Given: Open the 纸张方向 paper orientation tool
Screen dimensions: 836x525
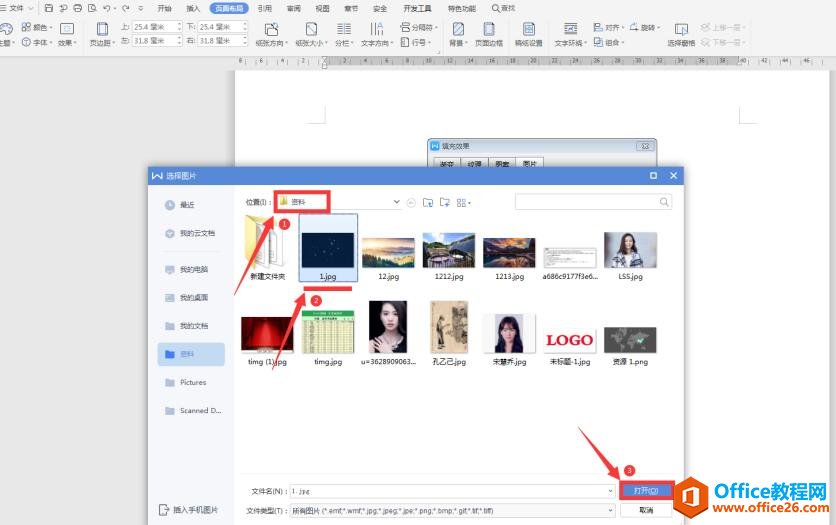Looking at the screenshot, I should pyautogui.click(x=268, y=33).
